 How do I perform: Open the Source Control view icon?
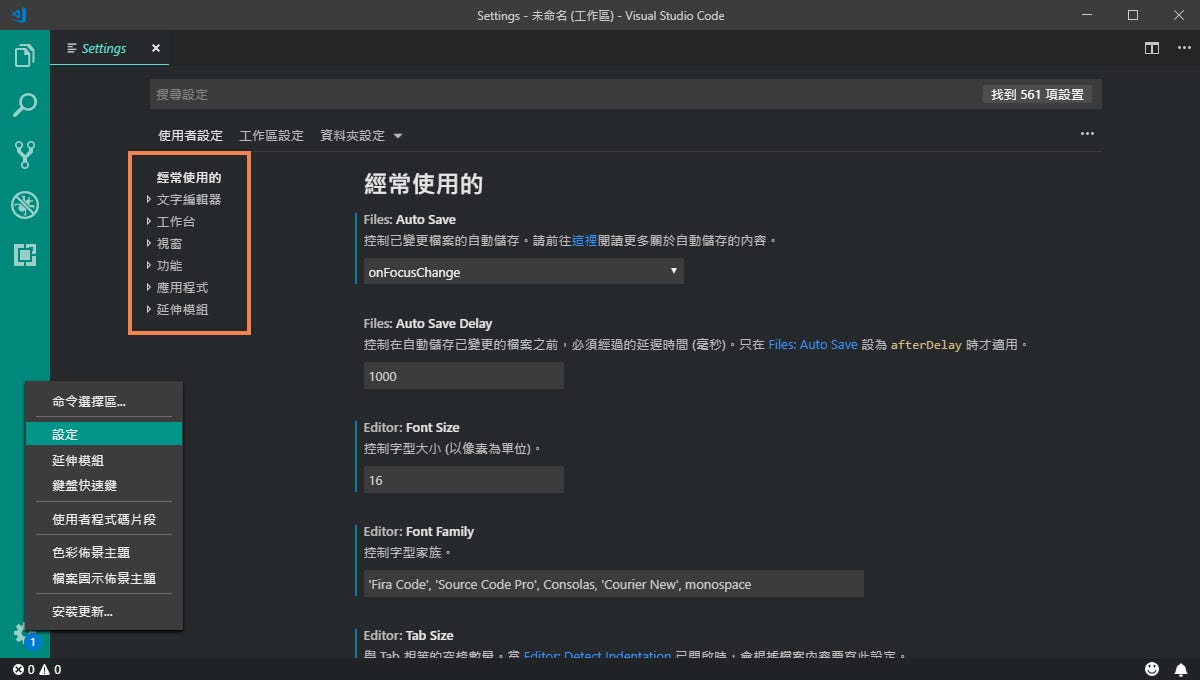(x=25, y=154)
